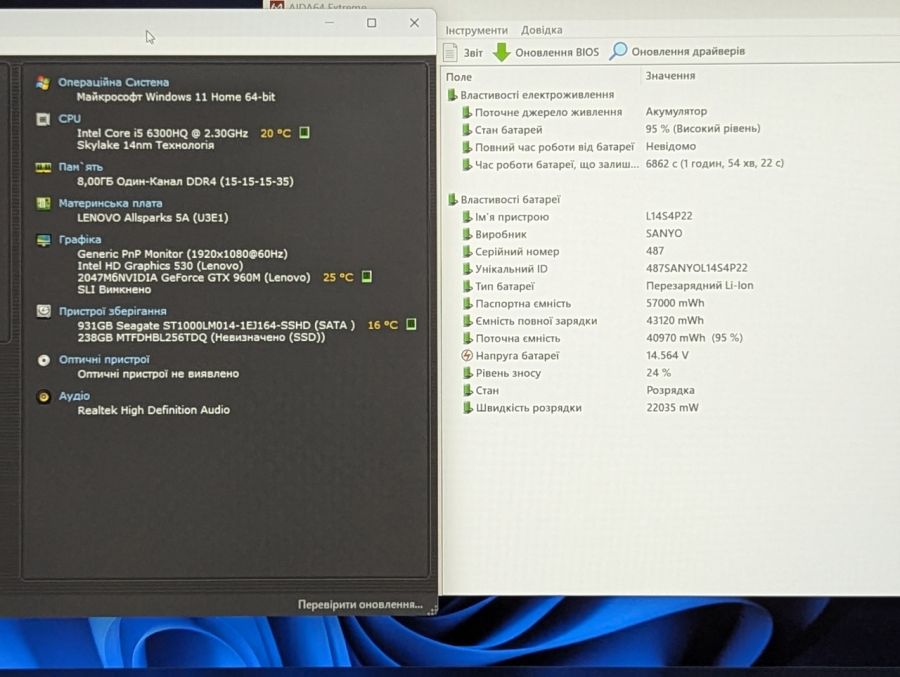Open the CPU section link
Viewport: 900px width, 677px height.
click(x=69, y=119)
